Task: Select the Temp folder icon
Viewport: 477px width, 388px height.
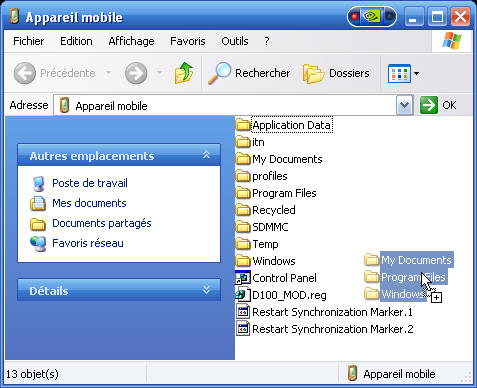Action: coord(243,244)
